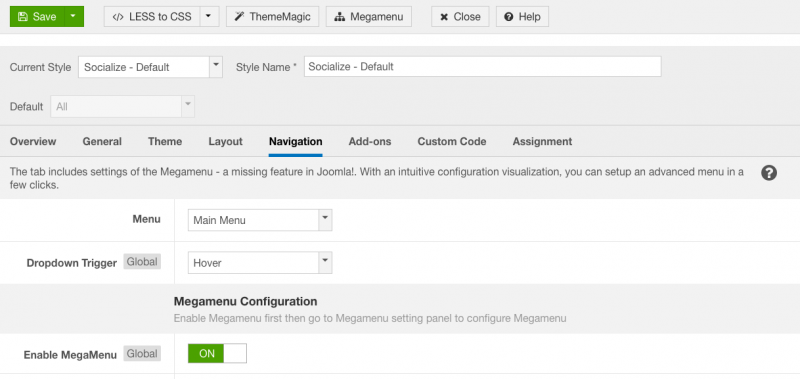Switch to the General tab

pyautogui.click(x=102, y=142)
